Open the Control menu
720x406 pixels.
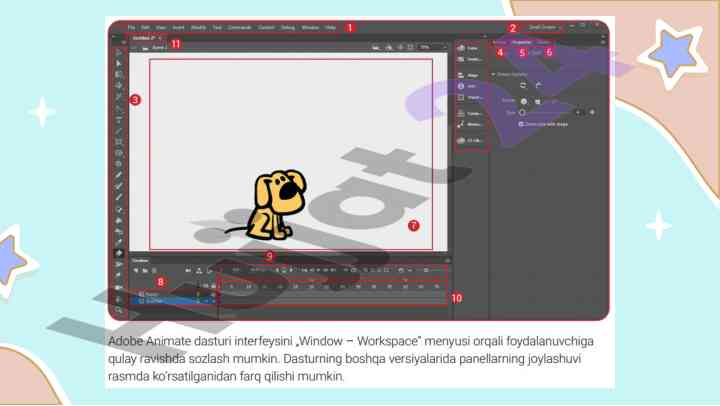(x=266, y=28)
